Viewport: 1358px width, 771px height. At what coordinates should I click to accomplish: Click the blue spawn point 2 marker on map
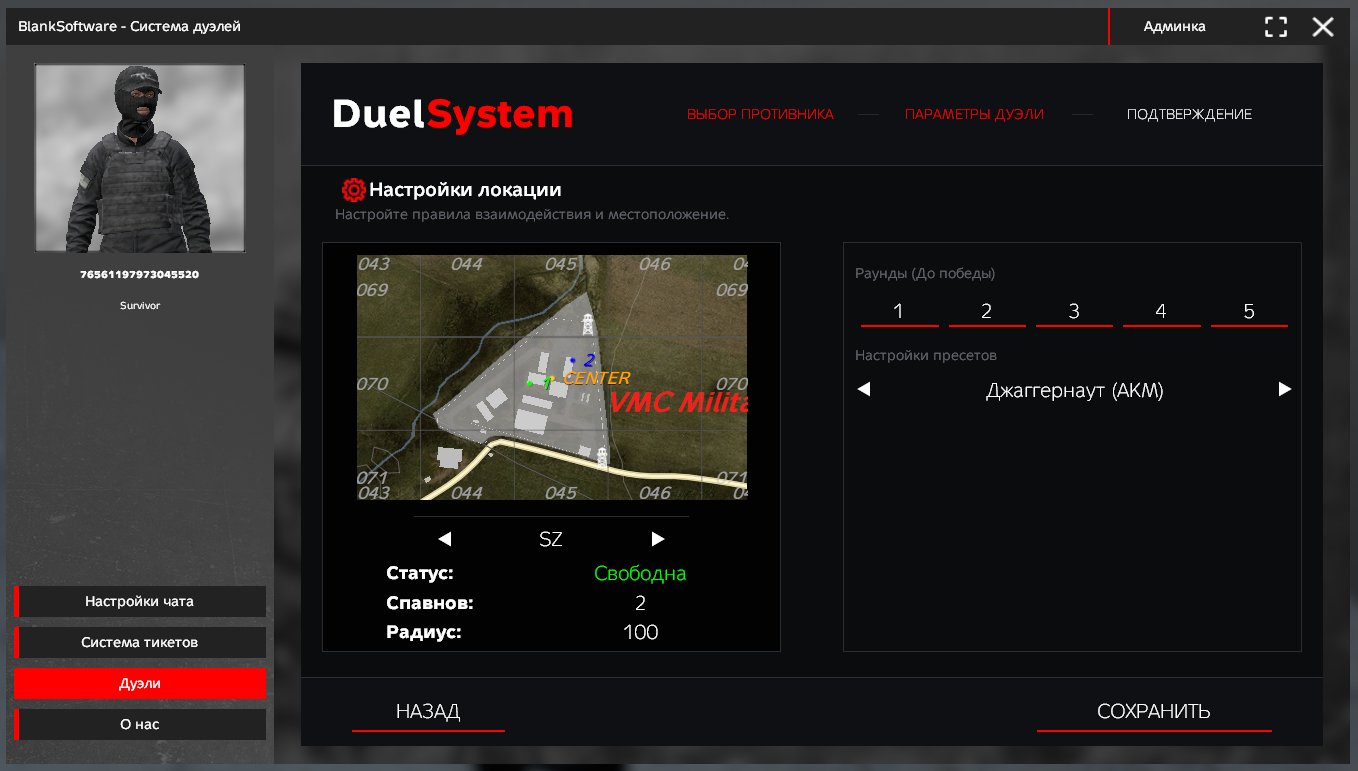click(x=572, y=360)
